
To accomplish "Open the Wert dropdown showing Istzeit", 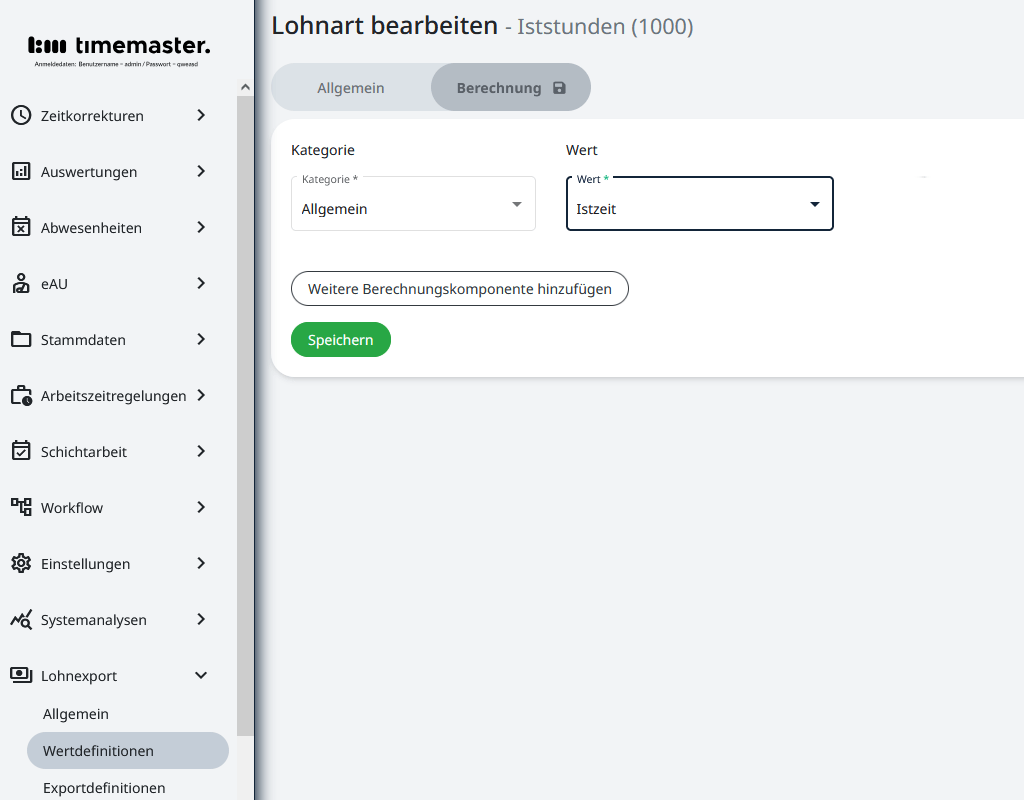I will (x=699, y=204).
